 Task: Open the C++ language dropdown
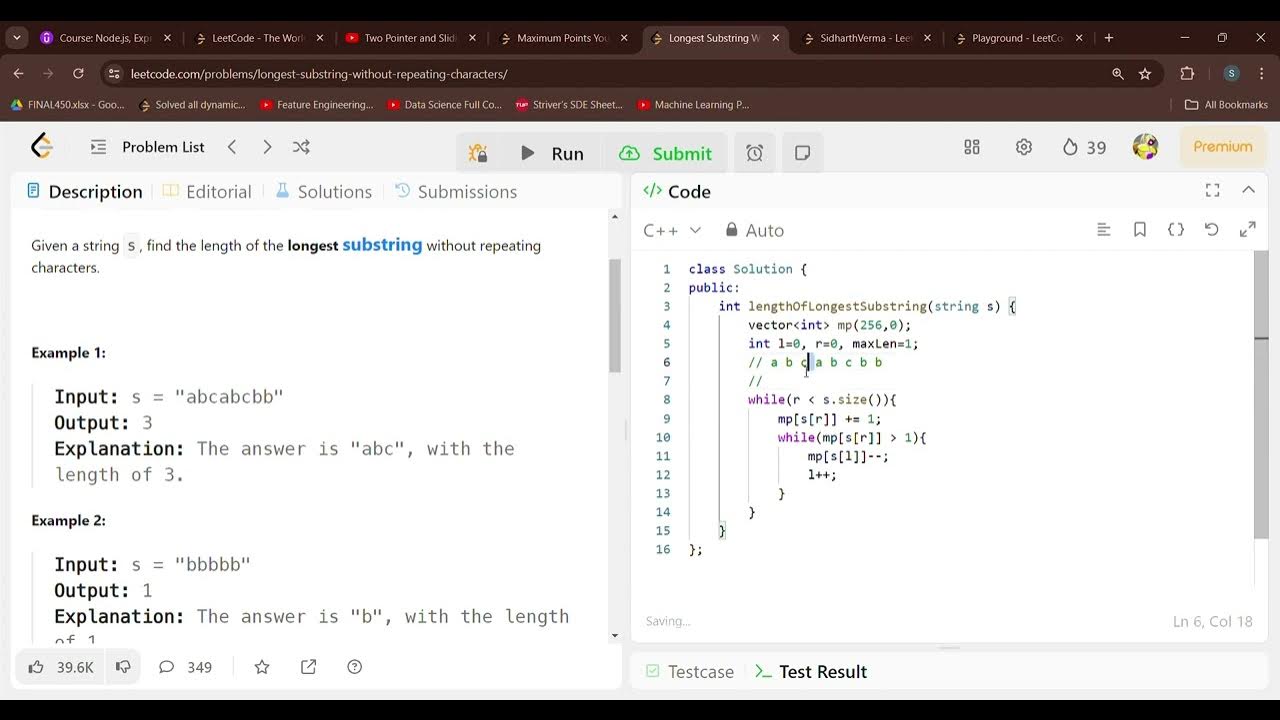[672, 230]
